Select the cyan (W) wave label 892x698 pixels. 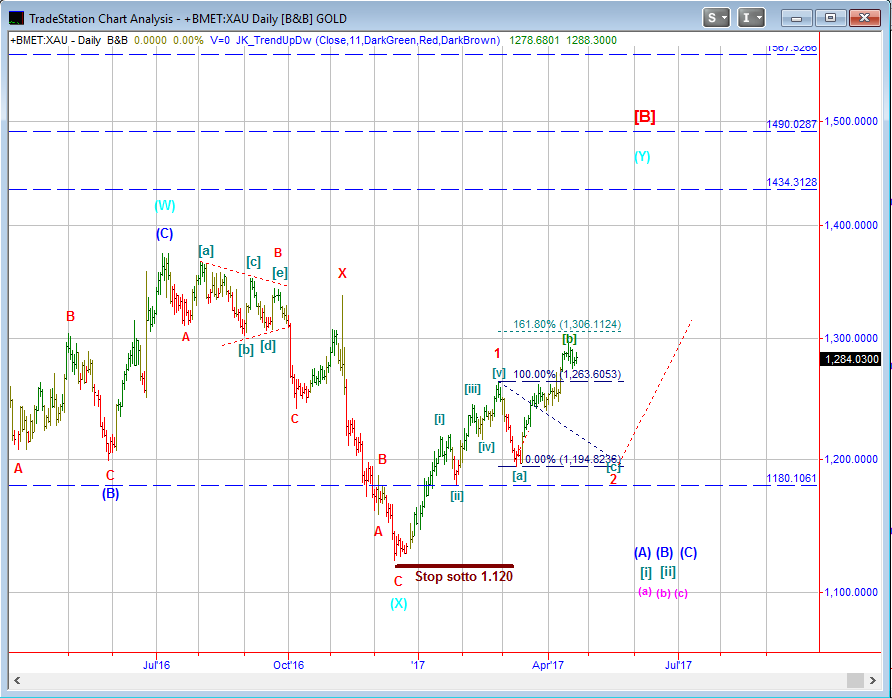164,206
